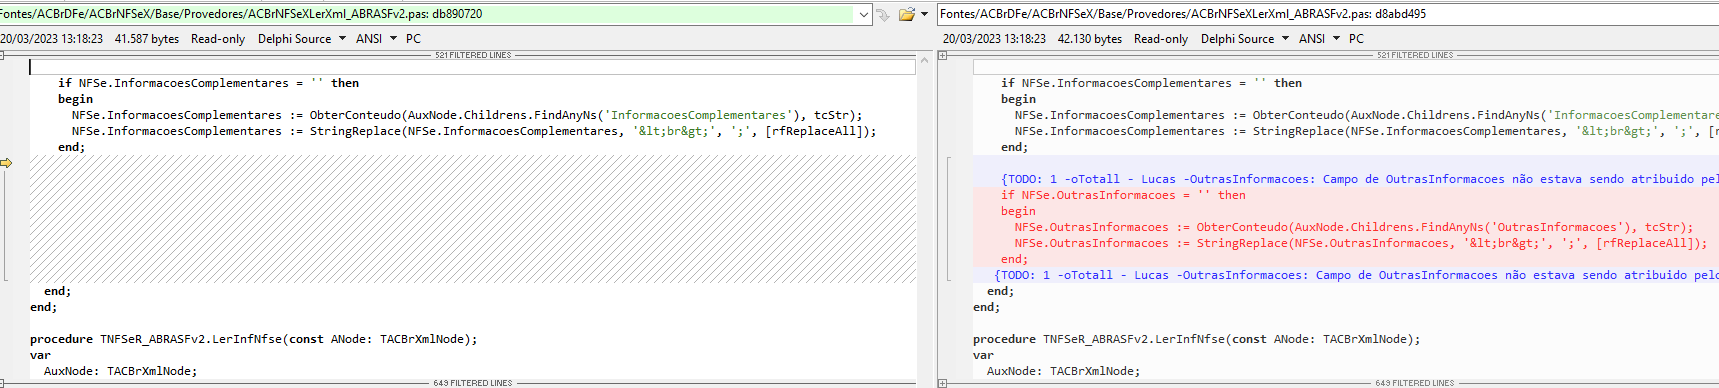Click the right pane PC line-ending label
The height and width of the screenshot is (388, 1719).
tap(1356, 39)
